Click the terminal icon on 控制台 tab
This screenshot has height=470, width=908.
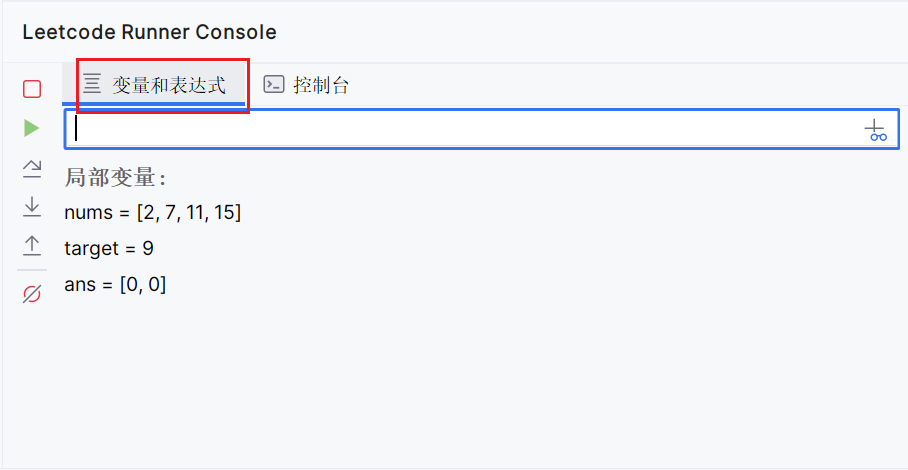pyautogui.click(x=274, y=85)
